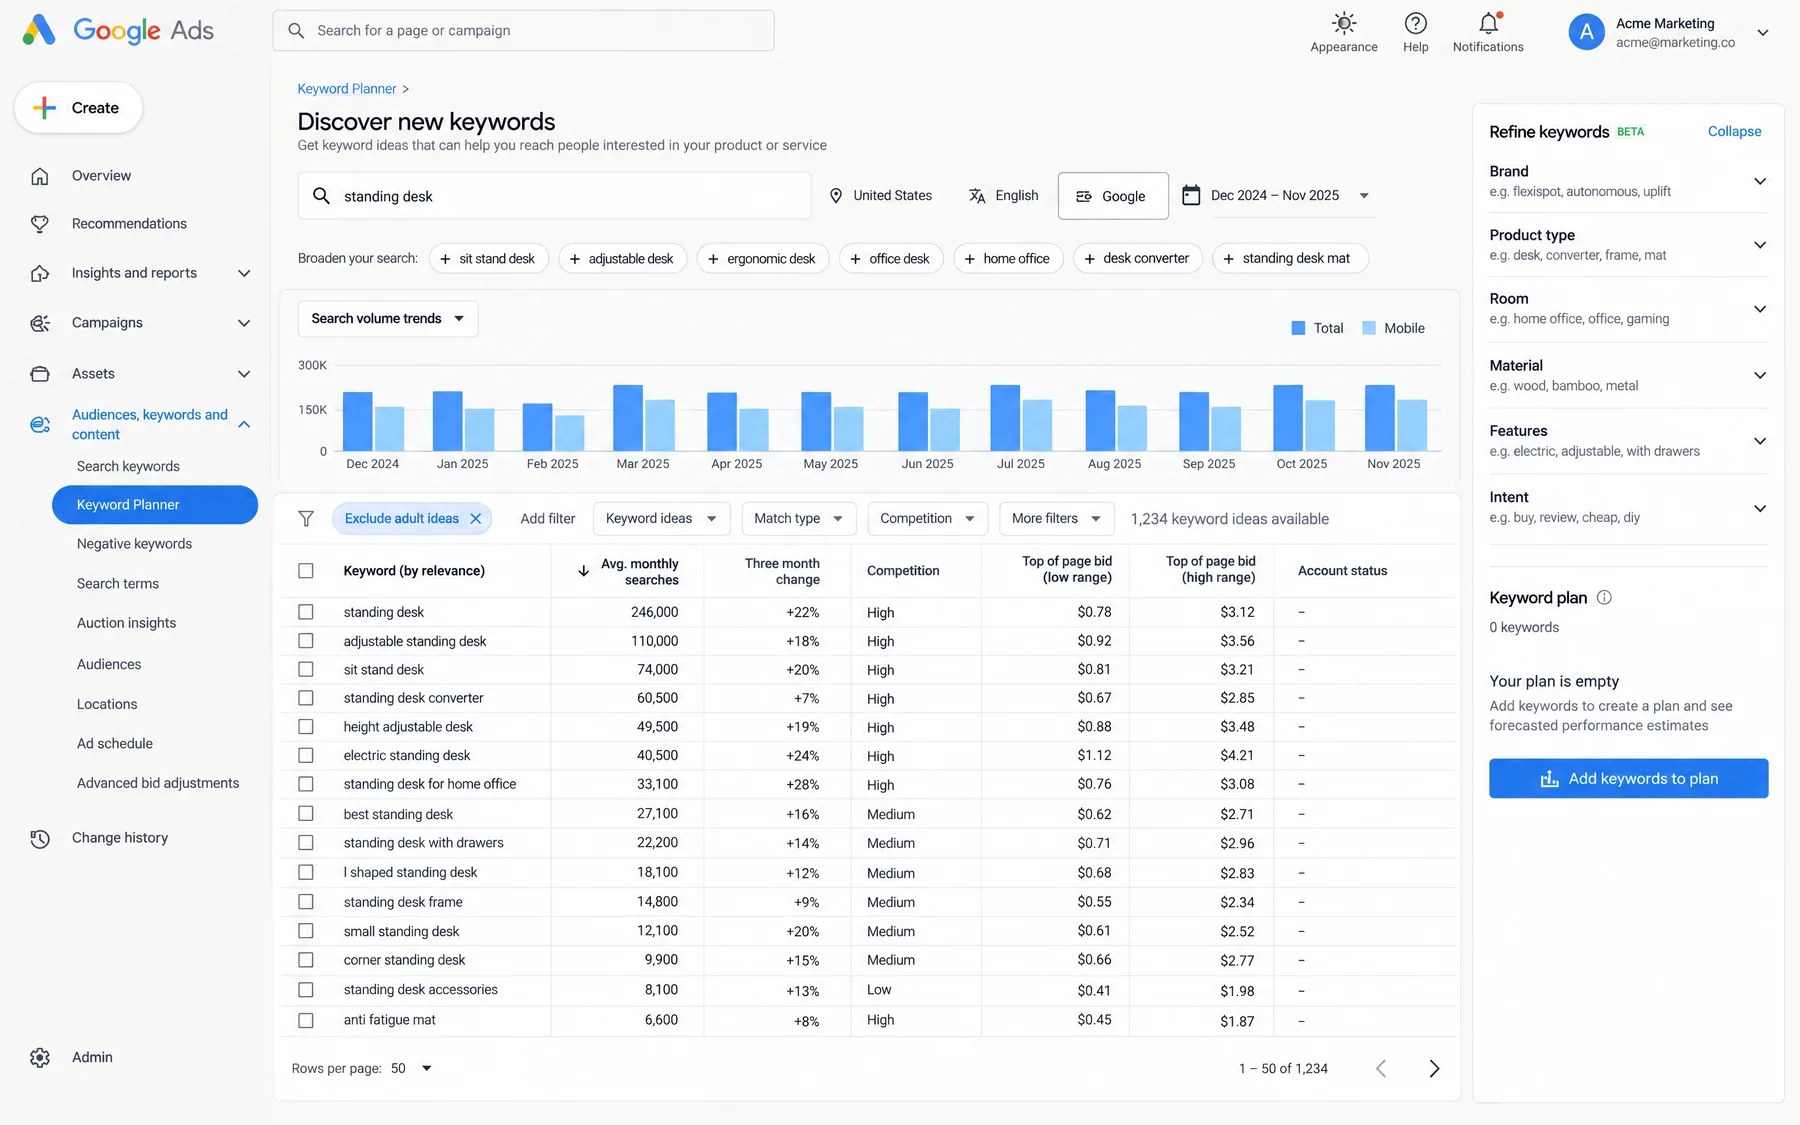1800x1125 pixels.
Task: Click the location pin icon beside United States
Action: pyautogui.click(x=836, y=196)
